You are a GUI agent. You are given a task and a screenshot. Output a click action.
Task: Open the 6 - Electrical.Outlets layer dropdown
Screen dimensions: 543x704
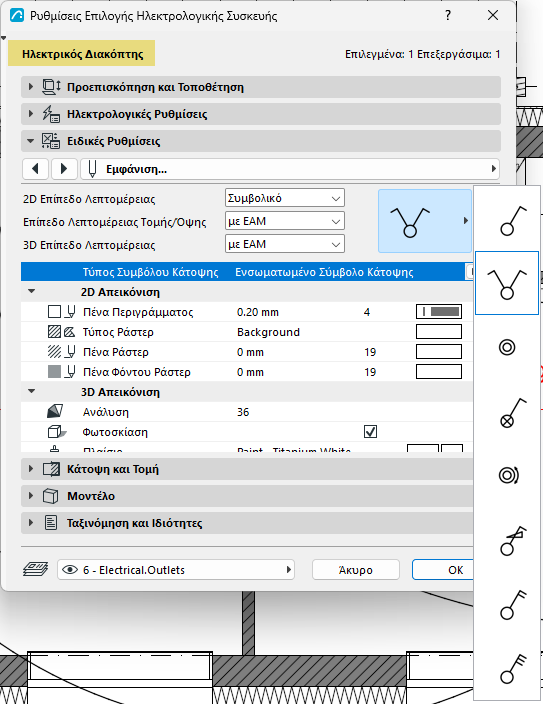tap(176, 570)
